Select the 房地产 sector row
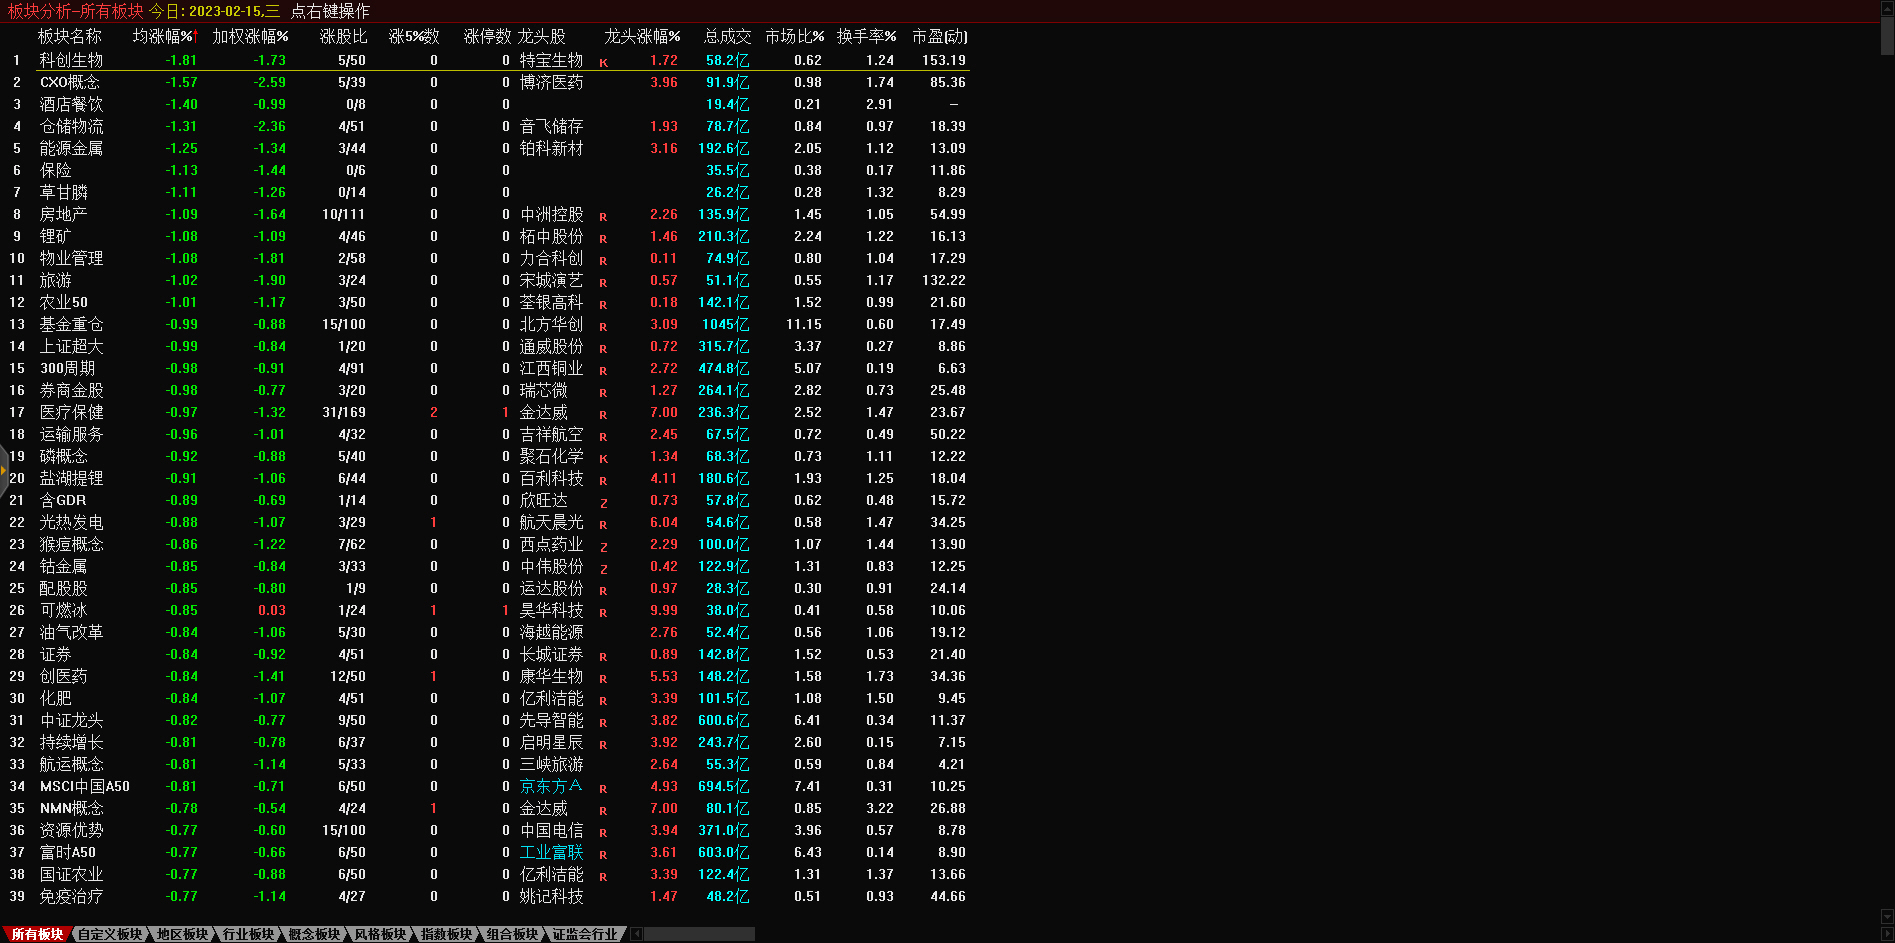1895x943 pixels. 63,214
